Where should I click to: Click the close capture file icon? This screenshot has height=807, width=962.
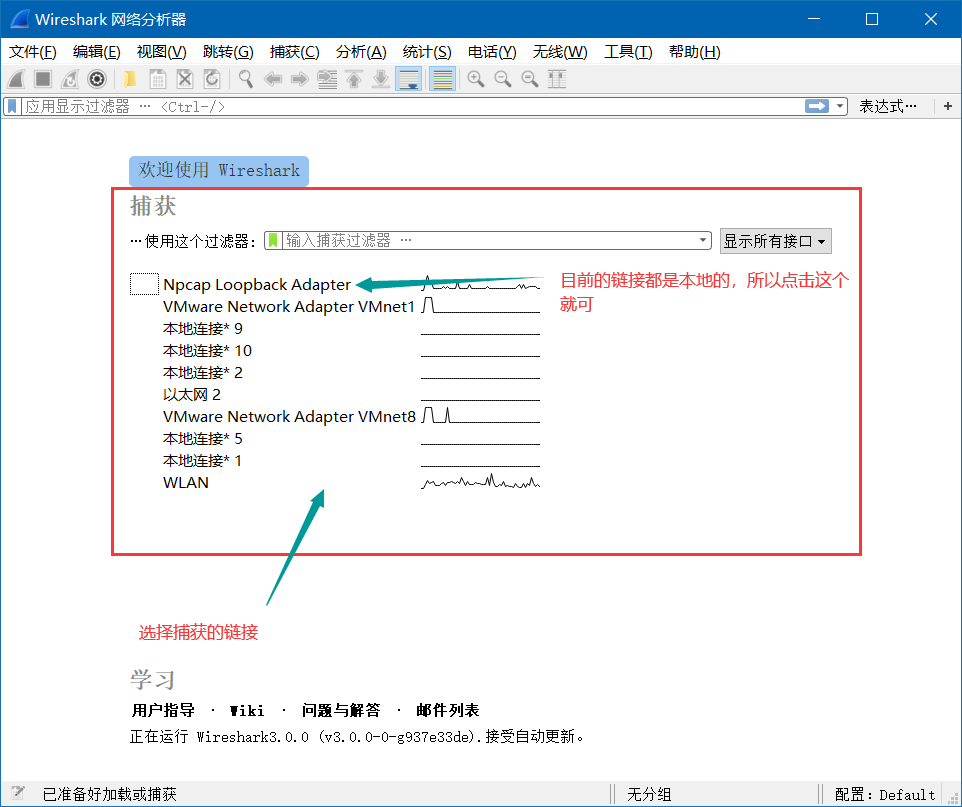tap(185, 79)
